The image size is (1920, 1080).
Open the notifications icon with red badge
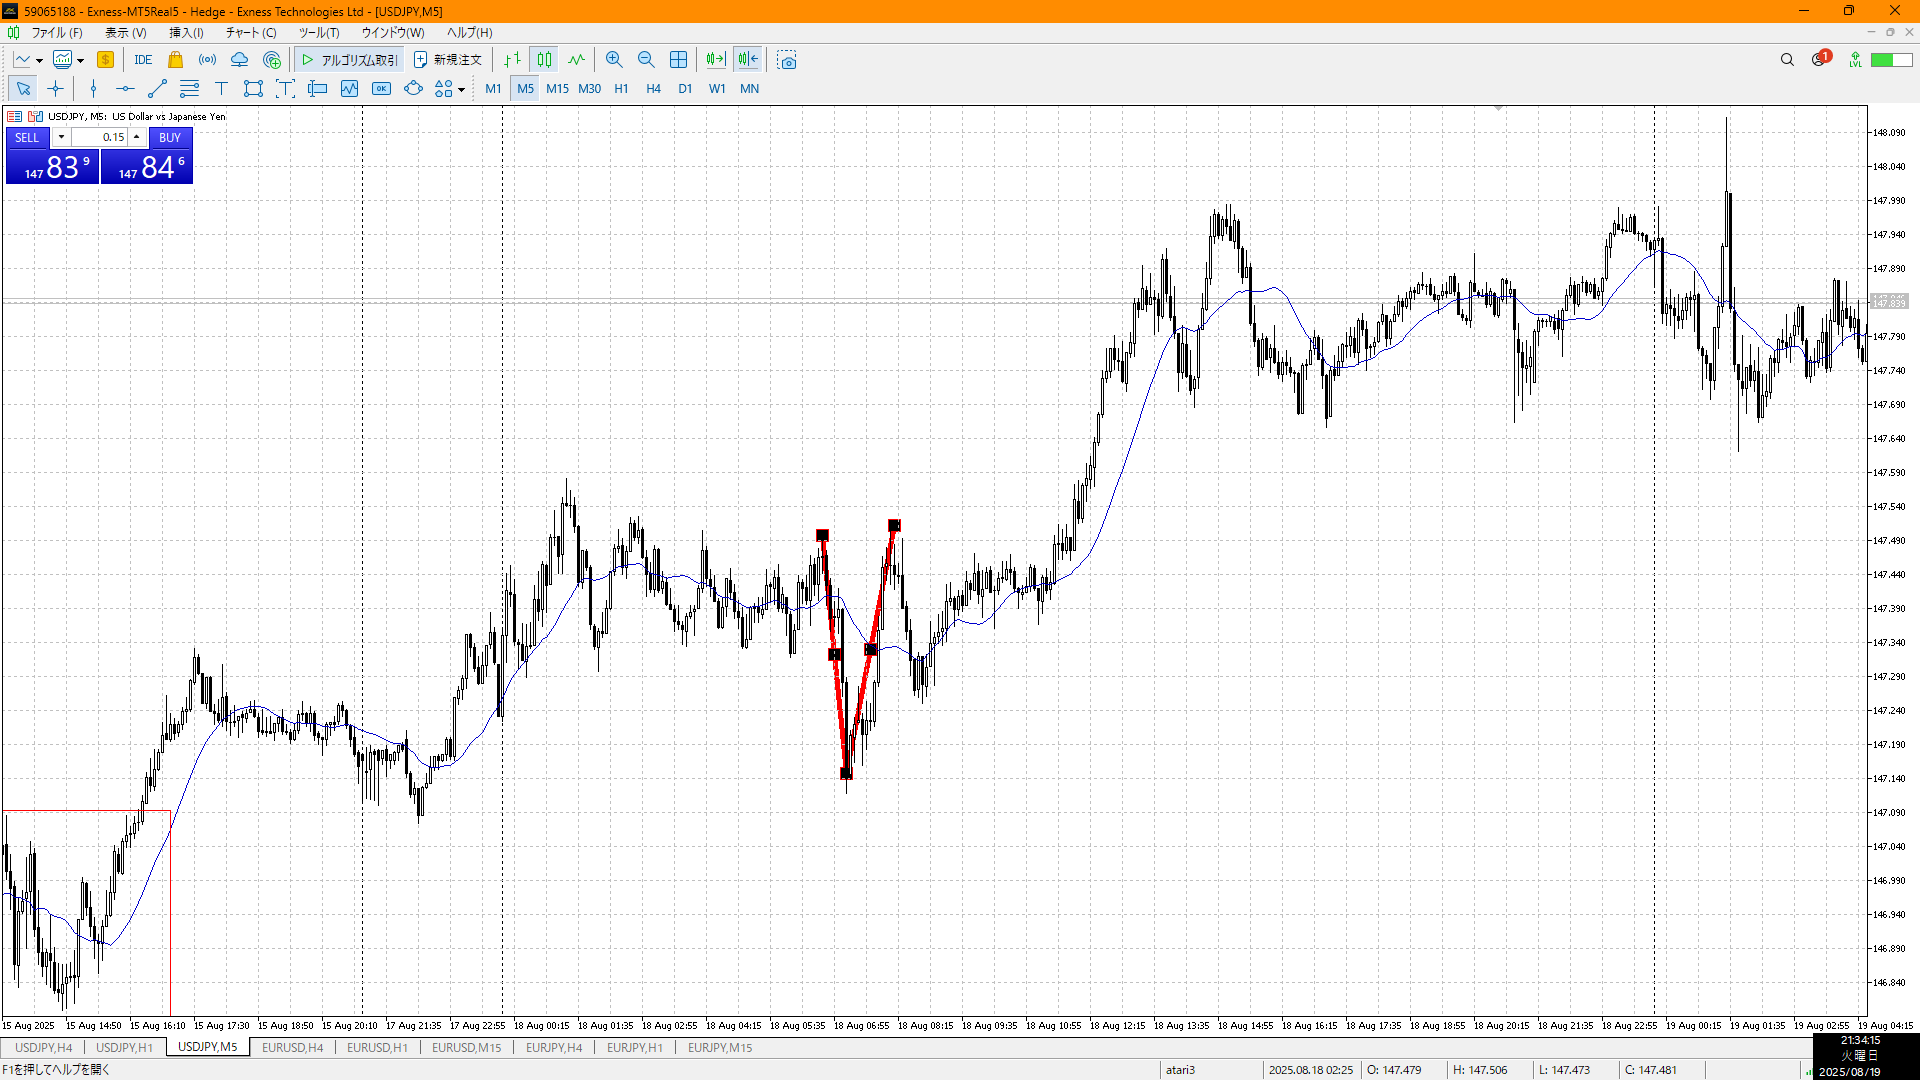pyautogui.click(x=1820, y=59)
